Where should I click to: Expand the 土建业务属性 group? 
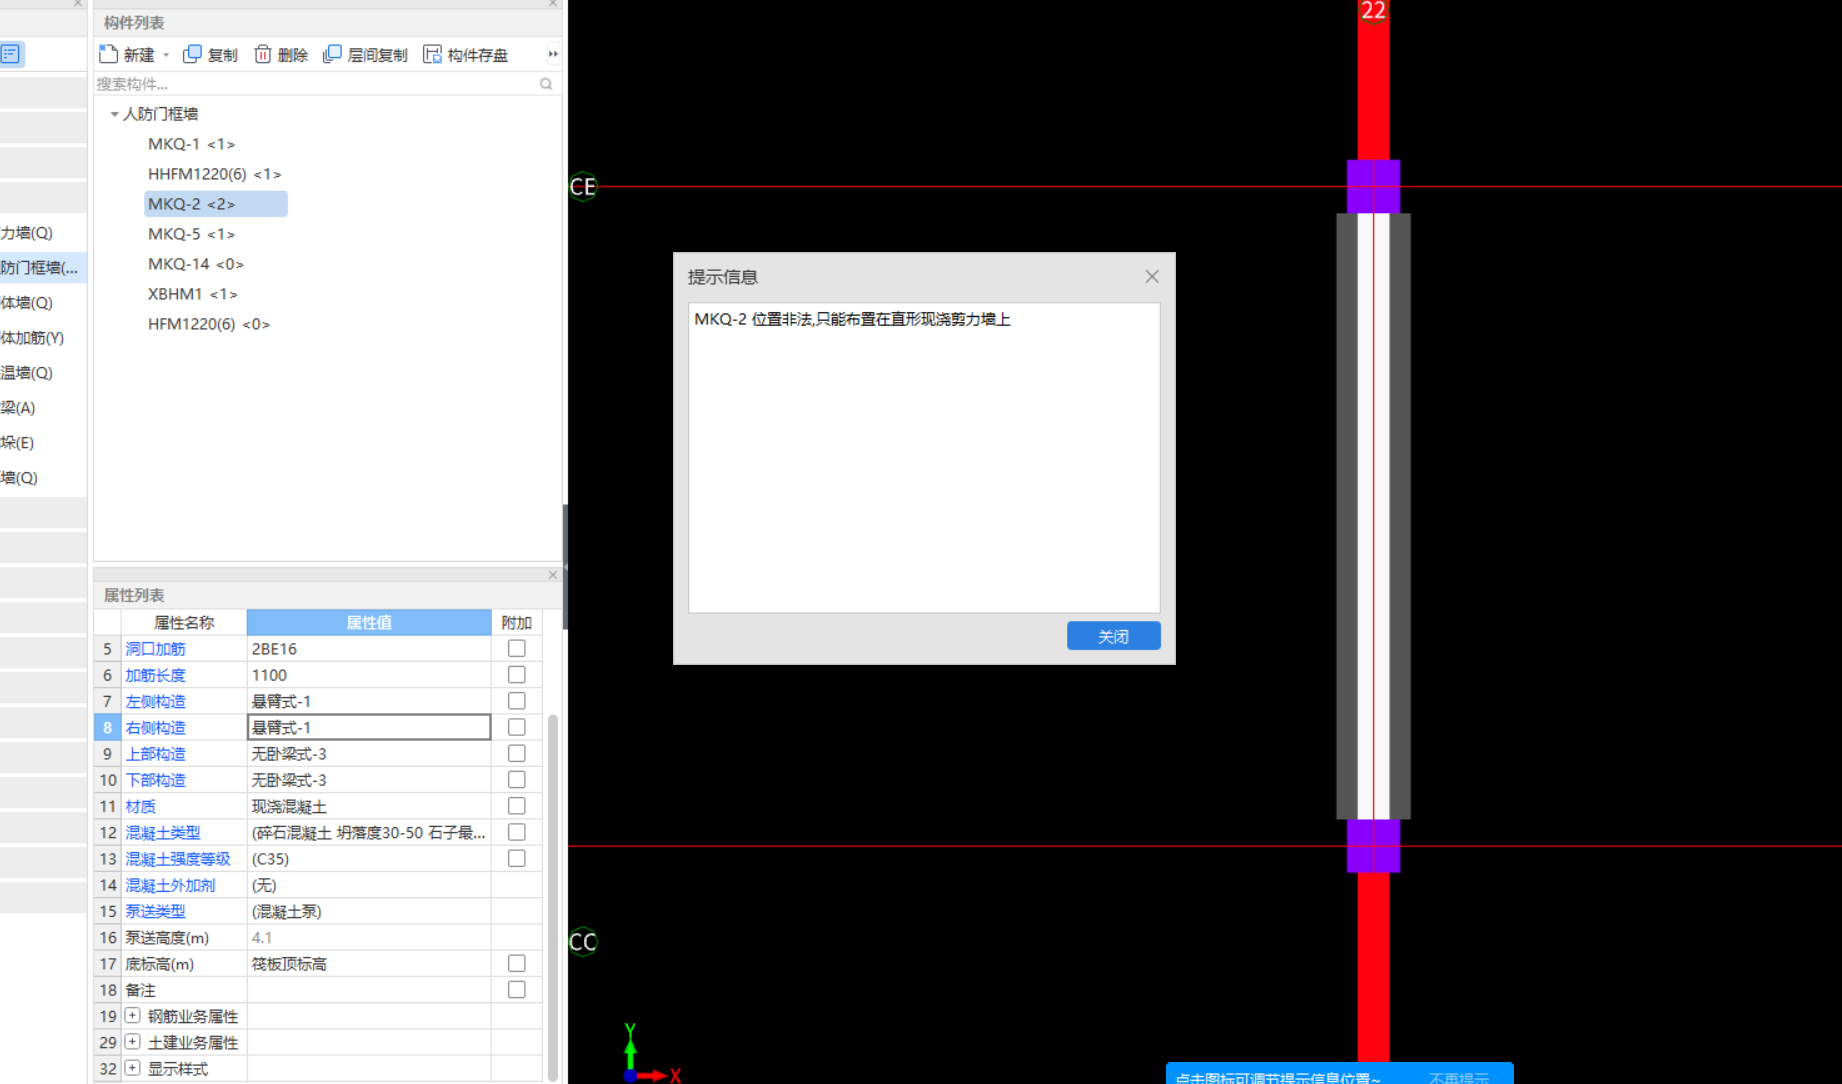132,1041
